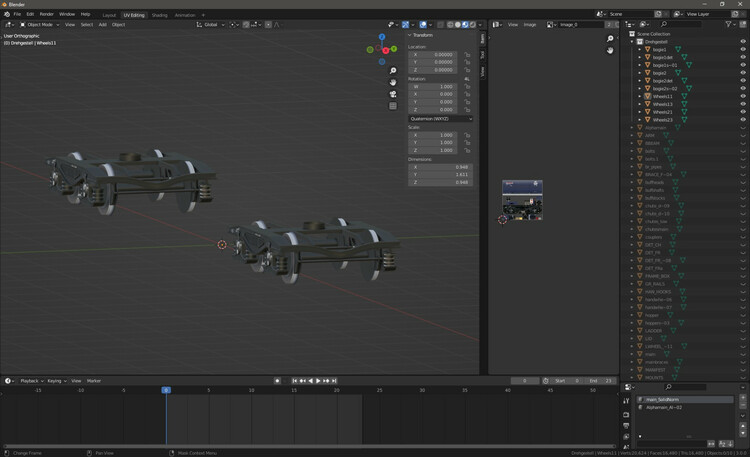The image size is (750, 457).
Task: Toggle auto keying record button
Action: 277,381
